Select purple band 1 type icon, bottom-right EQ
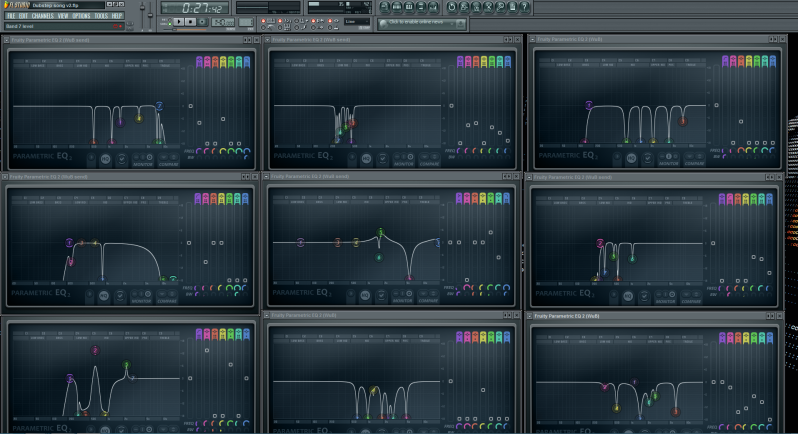Viewport: 798px width, 434px height. [722, 337]
